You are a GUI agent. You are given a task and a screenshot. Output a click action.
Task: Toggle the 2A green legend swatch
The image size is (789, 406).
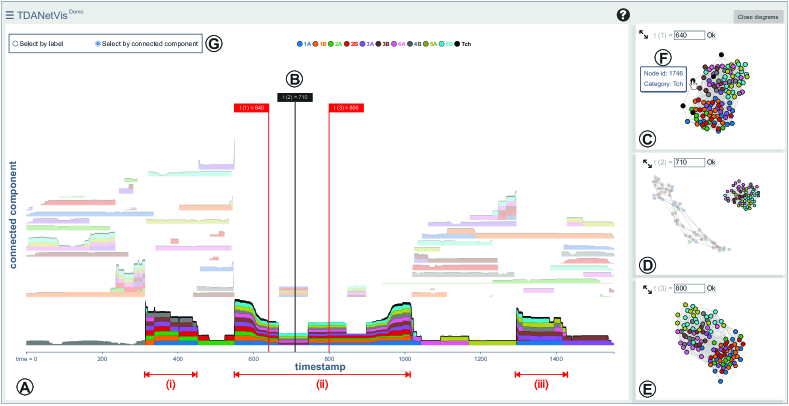click(331, 44)
